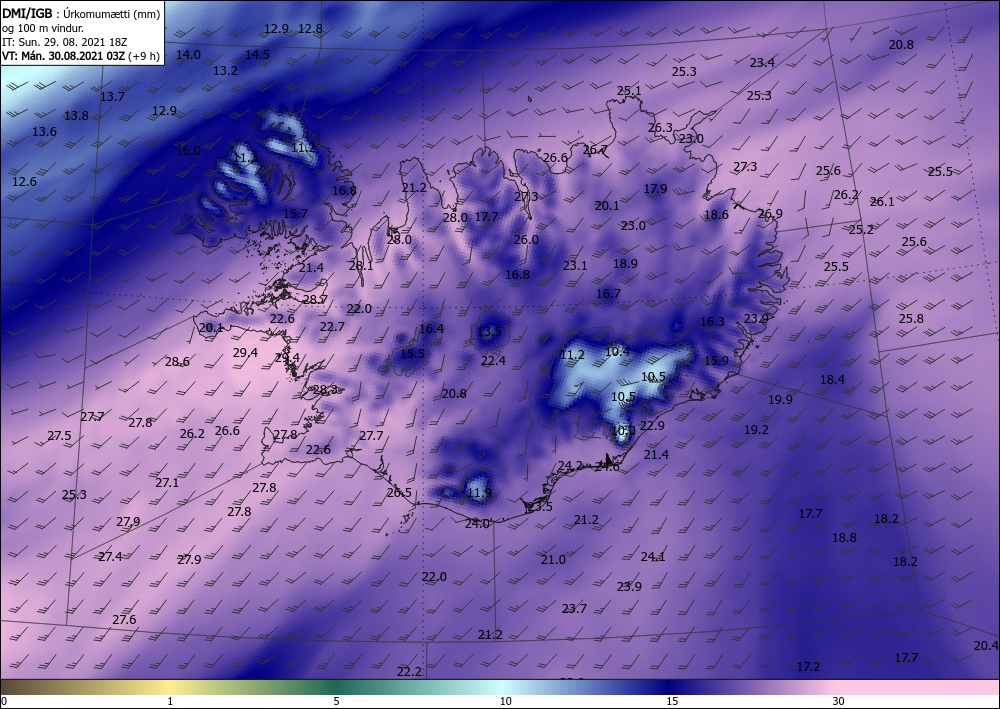Pick the value 22.4 on the map
This screenshot has width=1000, height=709.
coord(493,360)
